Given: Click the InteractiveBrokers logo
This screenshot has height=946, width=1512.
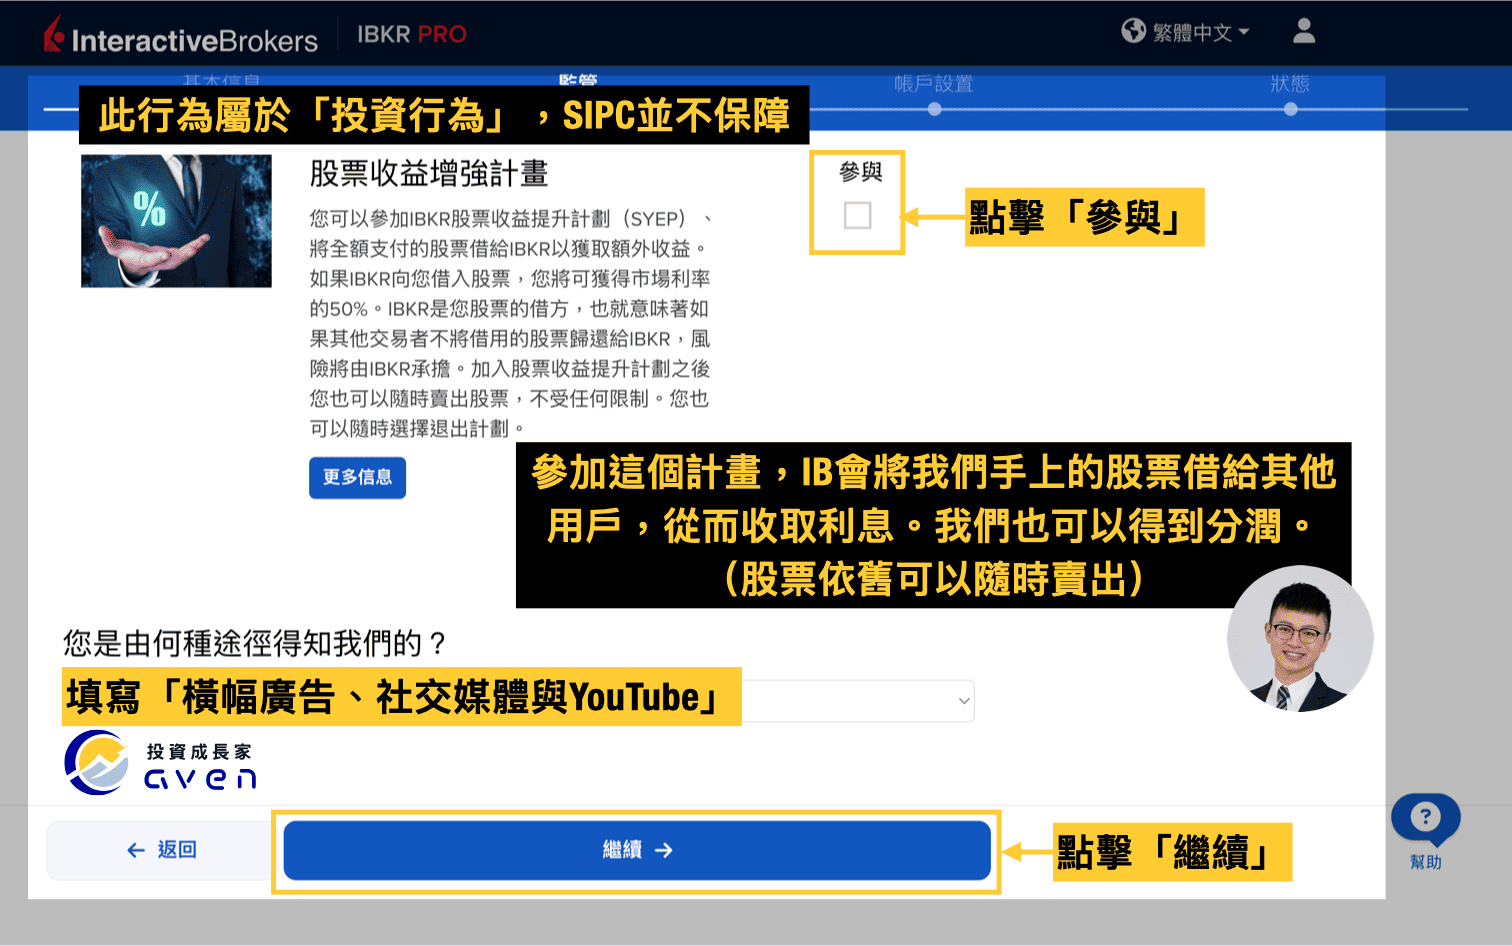Looking at the screenshot, I should (180, 33).
